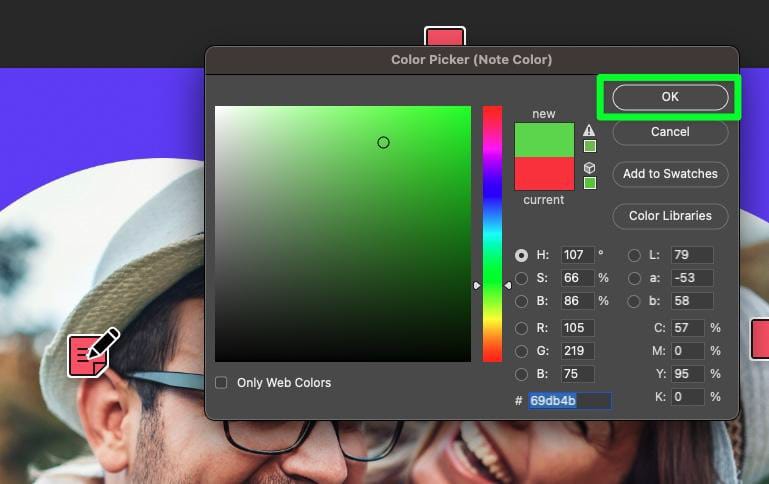Click the circle marker in color field
The image size is (769, 484).
click(x=384, y=143)
